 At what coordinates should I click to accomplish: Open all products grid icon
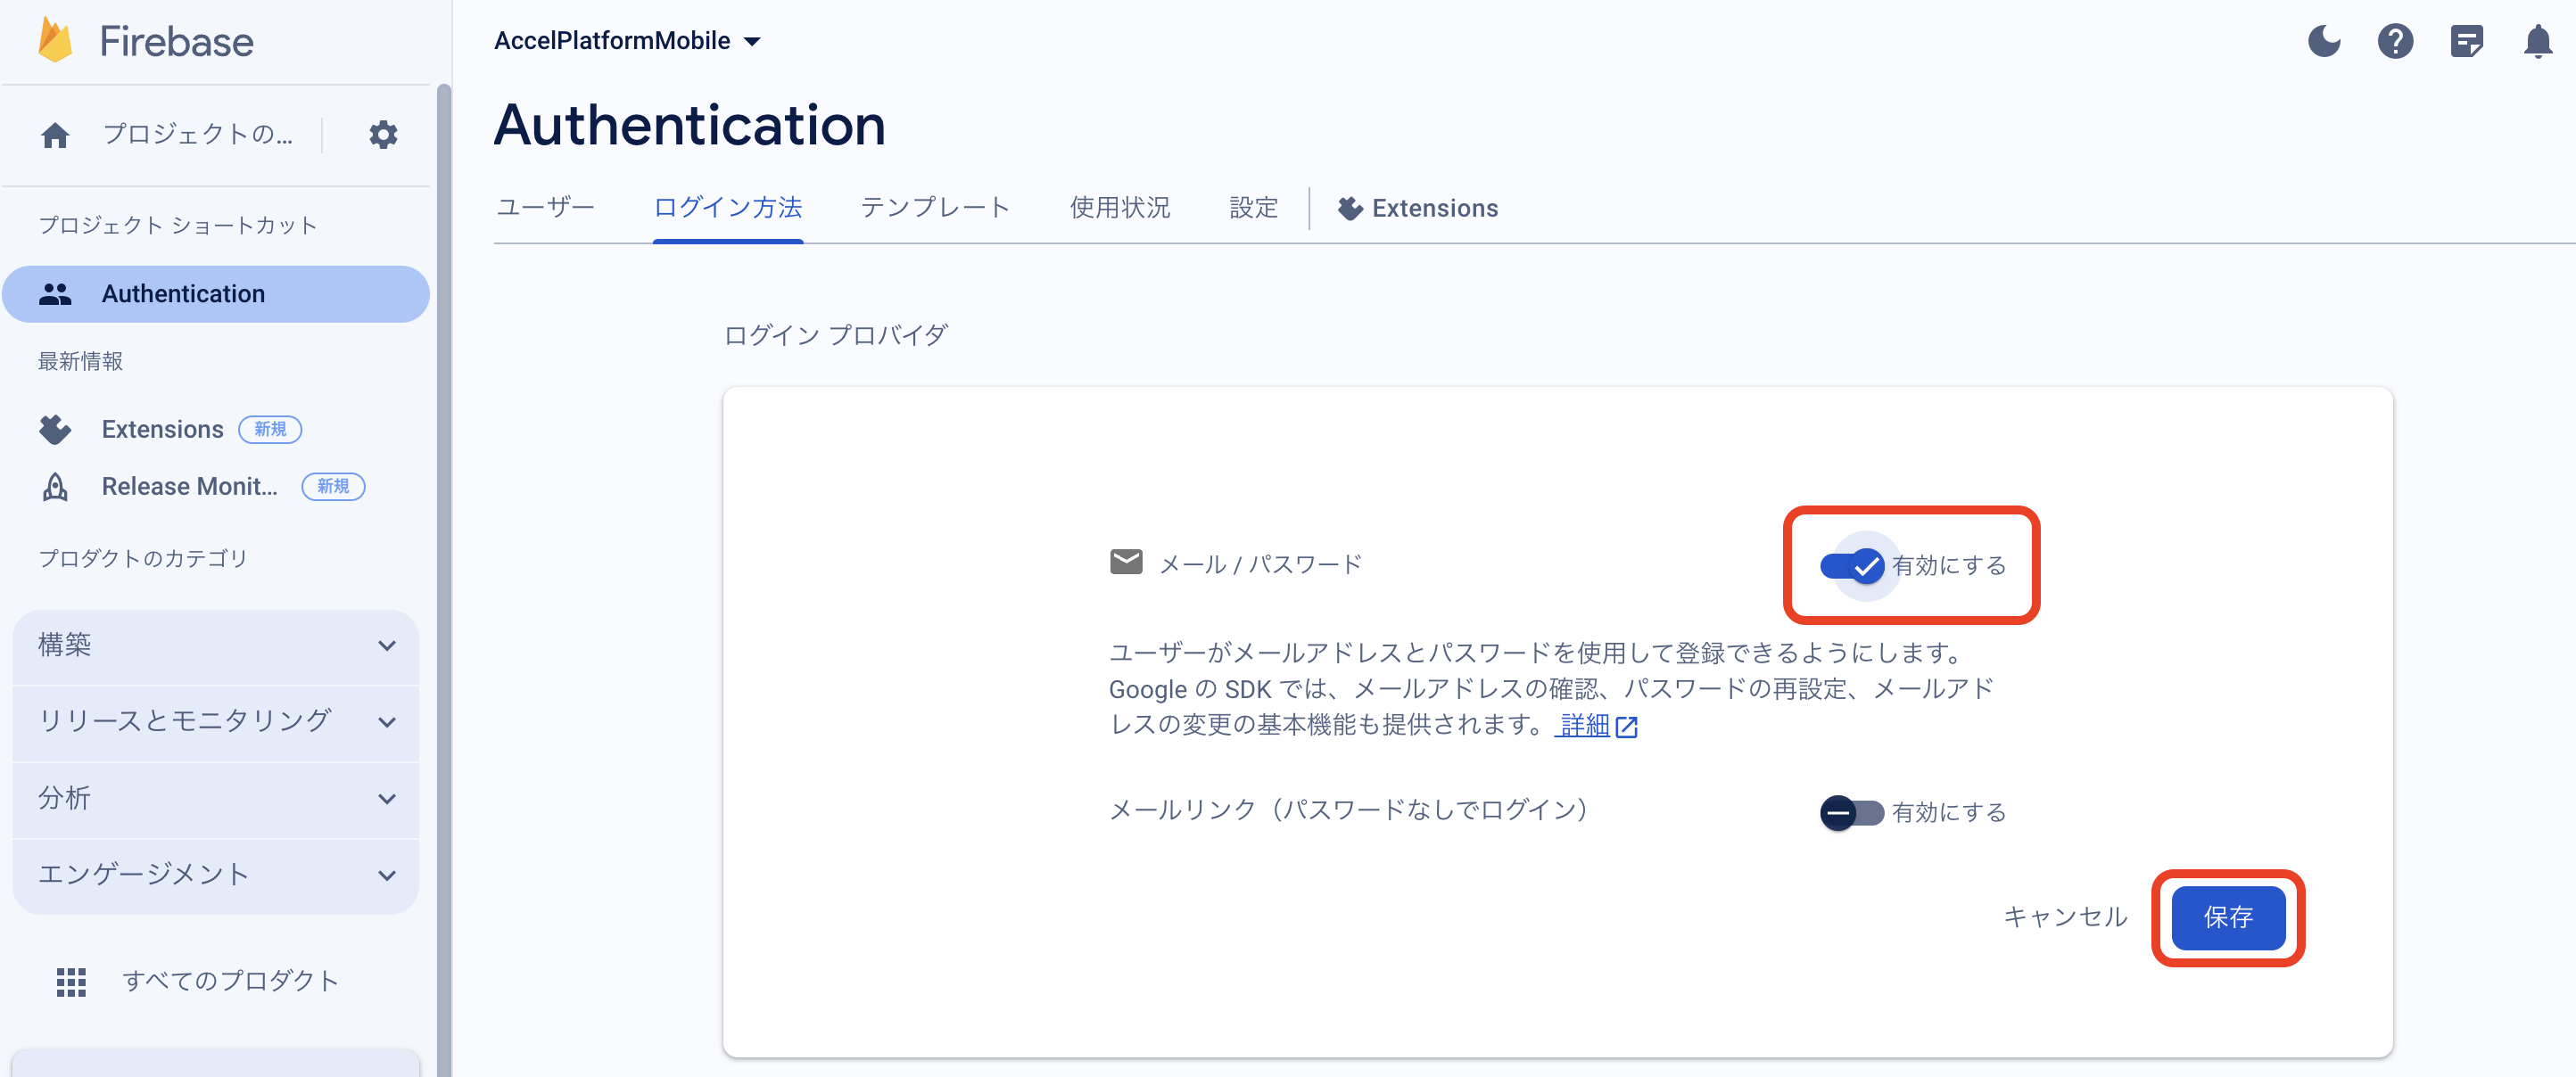point(71,981)
